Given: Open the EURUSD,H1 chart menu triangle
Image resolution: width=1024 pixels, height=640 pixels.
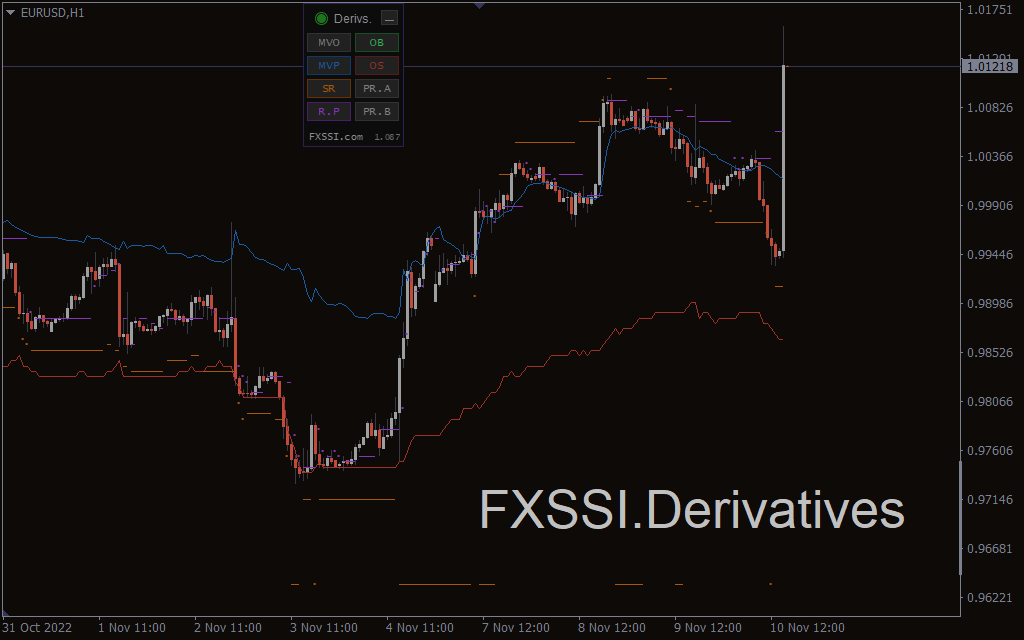Looking at the screenshot, I should click(x=10, y=12).
